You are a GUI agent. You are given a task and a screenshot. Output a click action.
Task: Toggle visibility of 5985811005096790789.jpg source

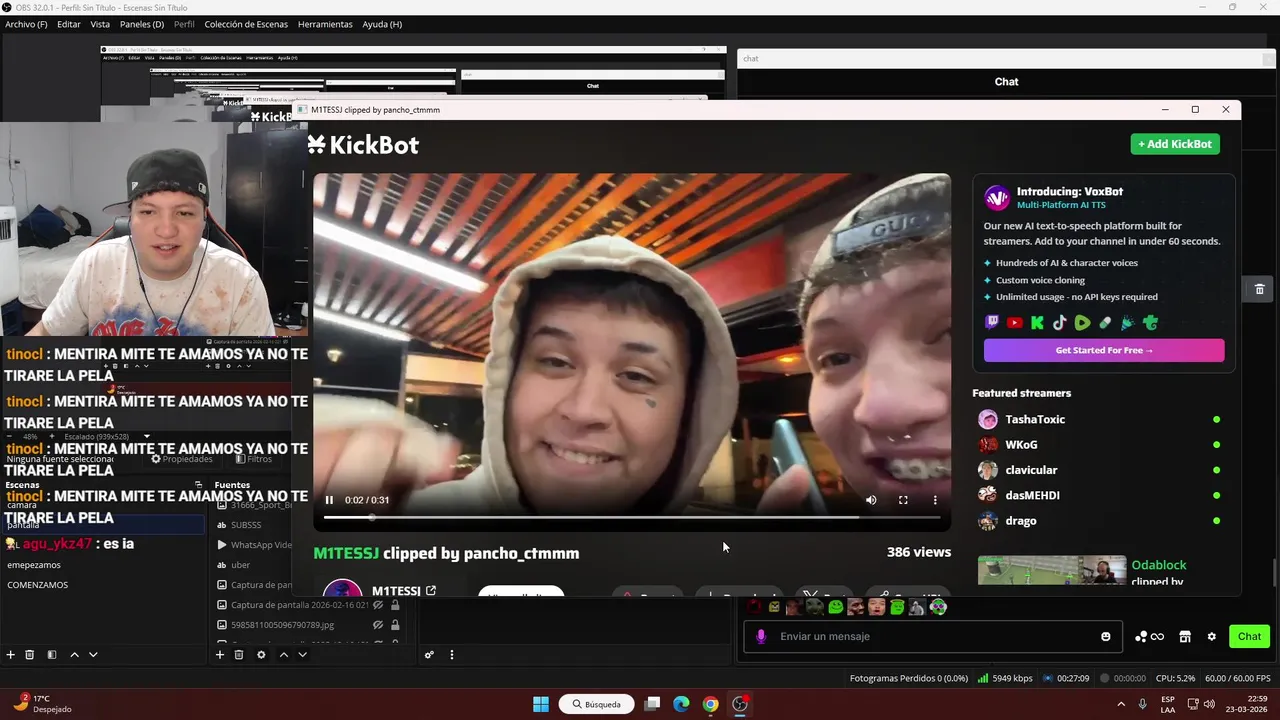point(378,625)
